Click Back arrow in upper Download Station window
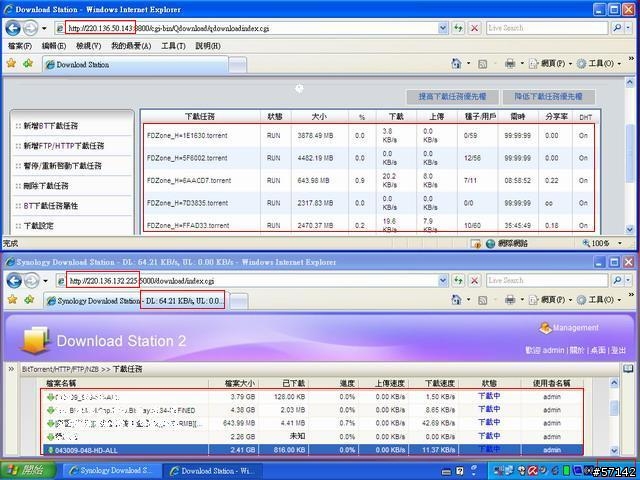Viewport: 640px width, 480px height. click(13, 28)
